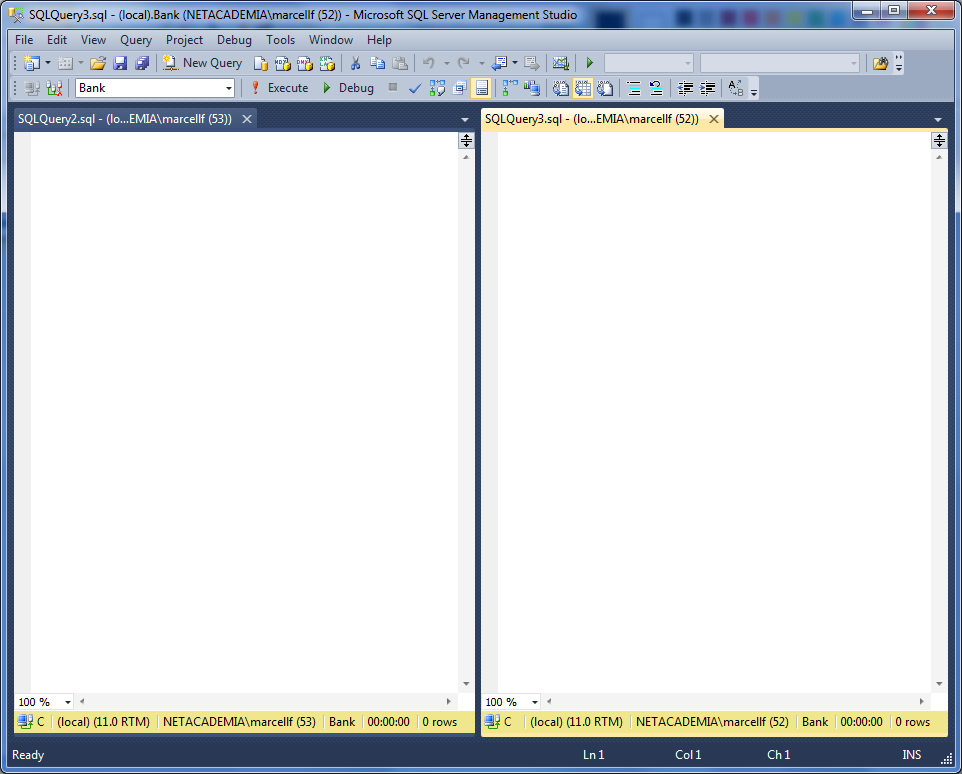Image resolution: width=962 pixels, height=774 pixels.
Task: Close the SQLQuery2.sql tab
Action: tap(247, 119)
